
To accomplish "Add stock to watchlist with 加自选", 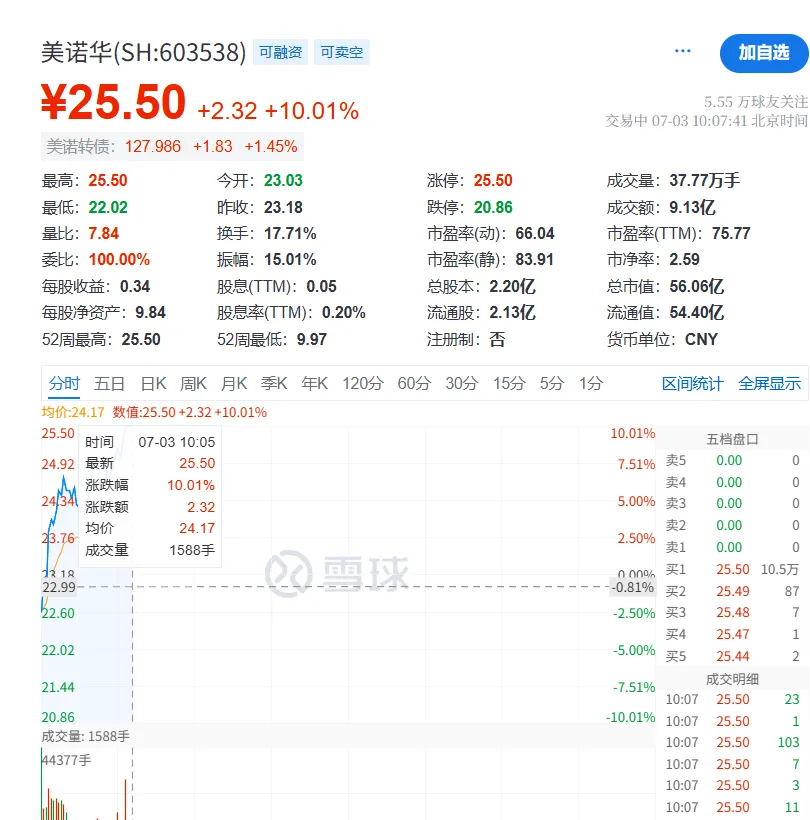I will 764,53.
